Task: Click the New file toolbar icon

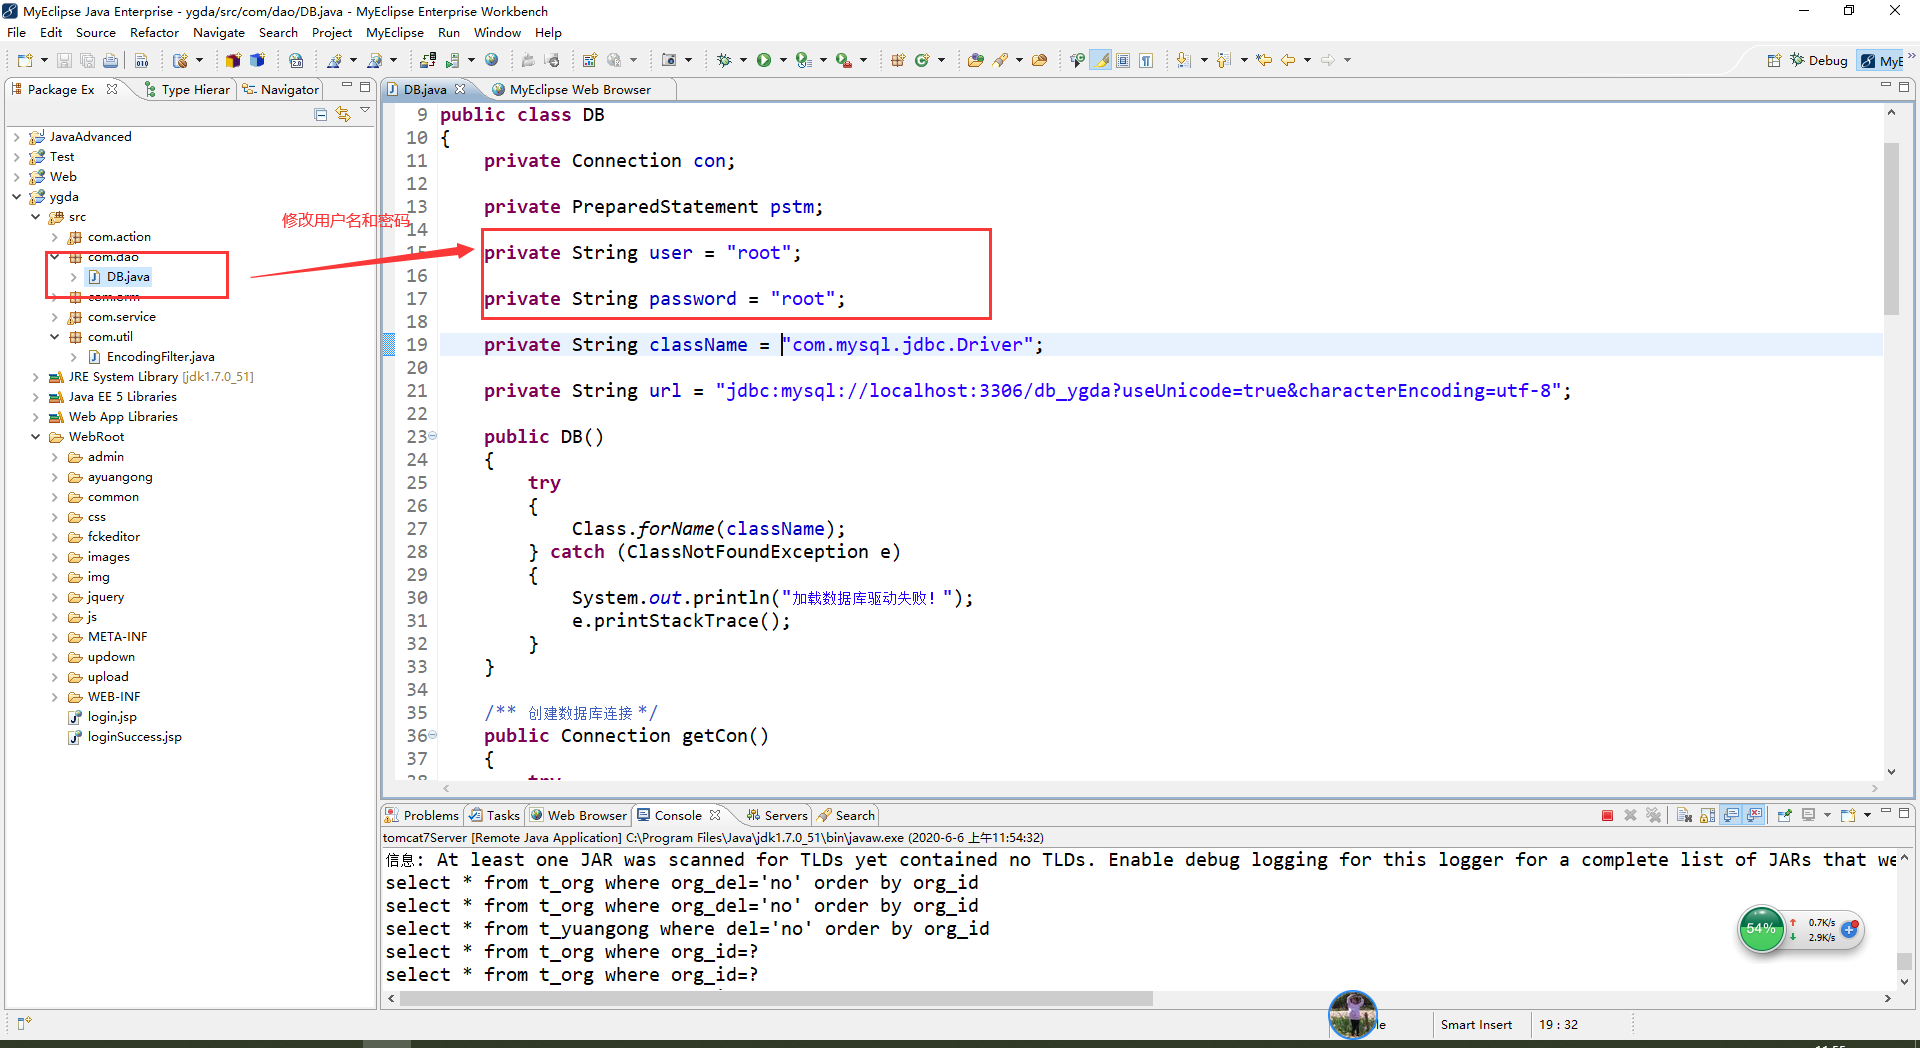Action: 25,60
